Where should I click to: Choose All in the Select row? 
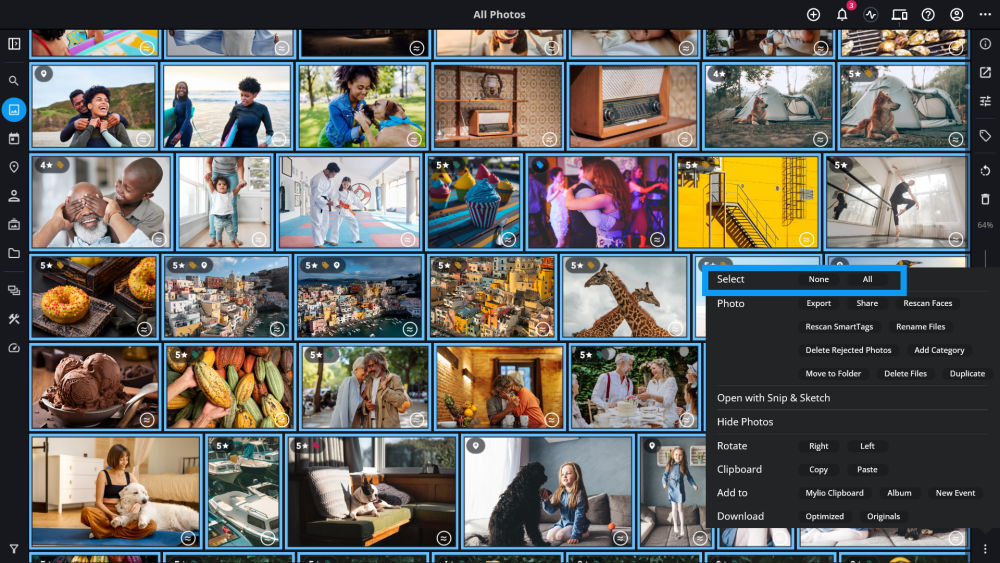pos(867,279)
